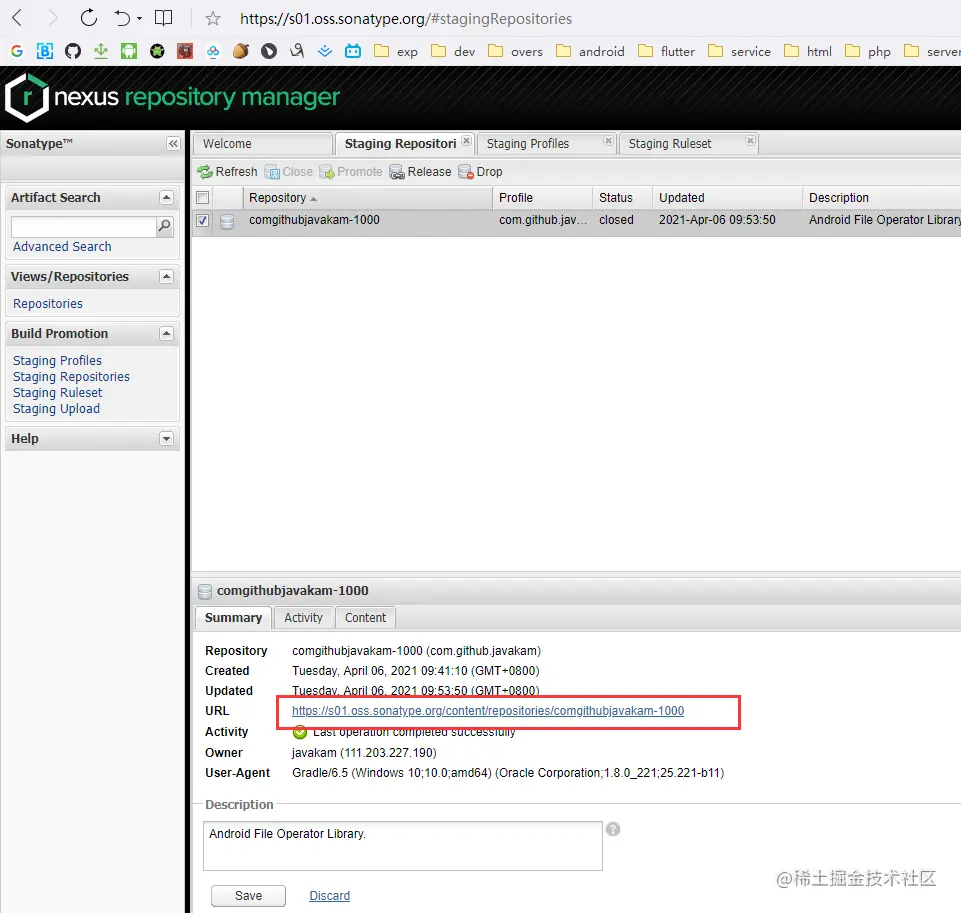Sort by the Description column header
Screen dimensions: 961x913
click(881, 197)
